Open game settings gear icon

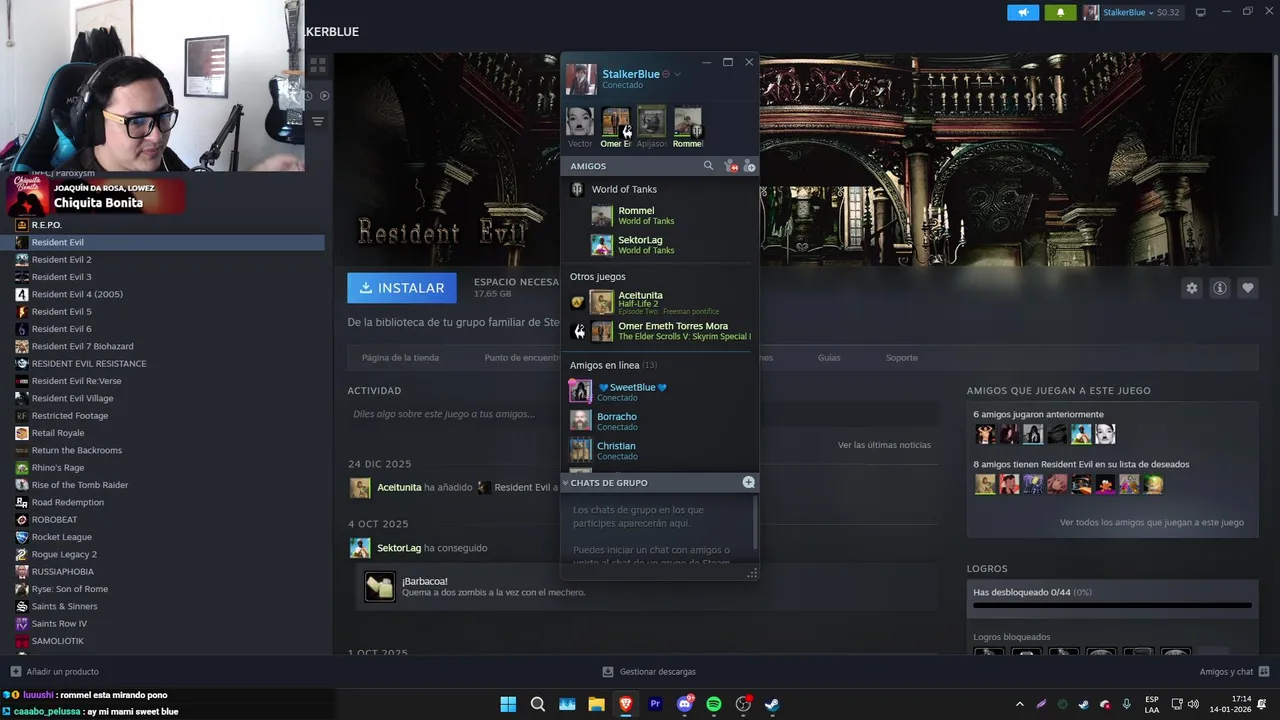point(1192,288)
